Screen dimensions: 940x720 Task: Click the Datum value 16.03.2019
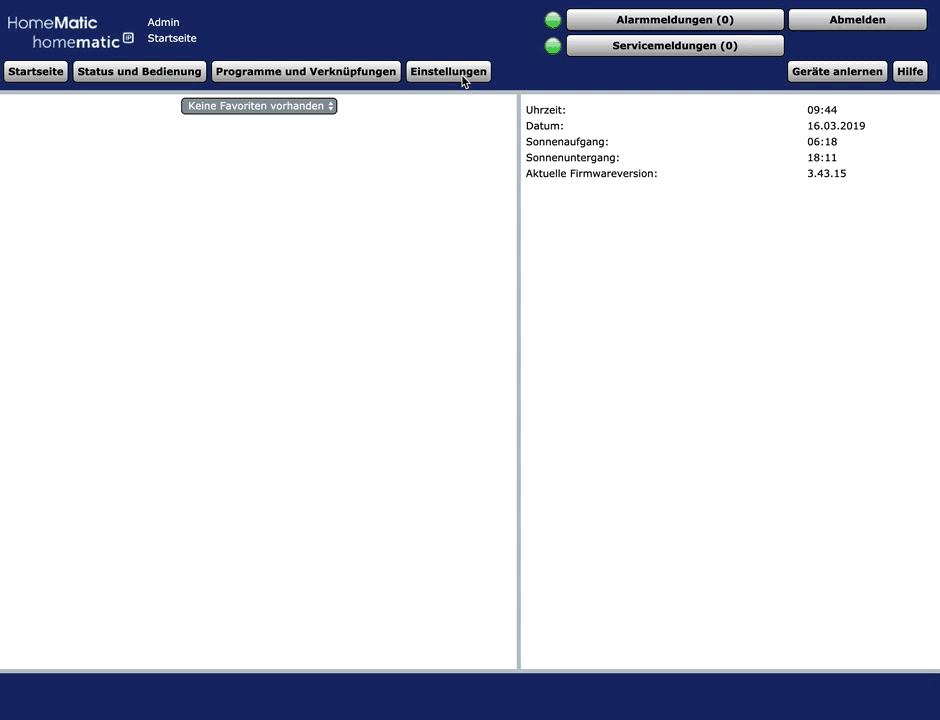pos(835,126)
